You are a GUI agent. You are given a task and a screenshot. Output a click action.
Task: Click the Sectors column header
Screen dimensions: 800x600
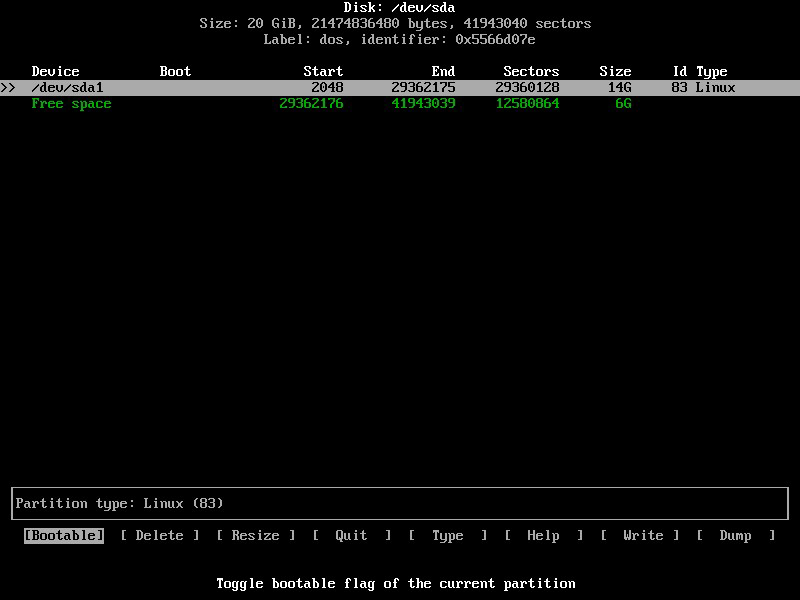531,72
